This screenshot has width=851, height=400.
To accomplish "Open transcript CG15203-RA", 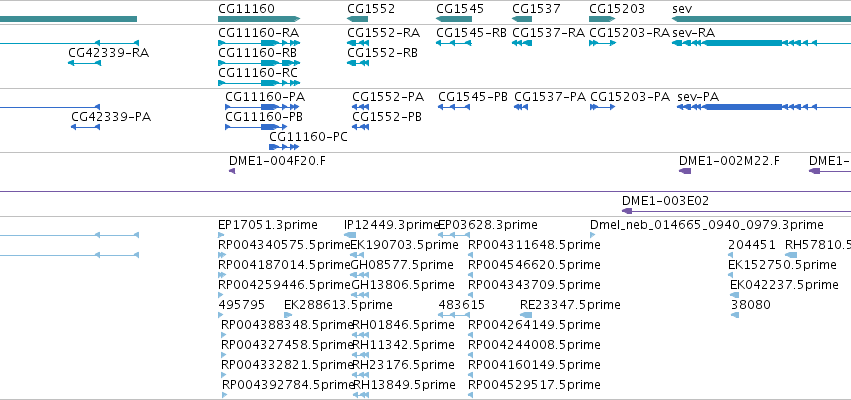I will (x=602, y=43).
